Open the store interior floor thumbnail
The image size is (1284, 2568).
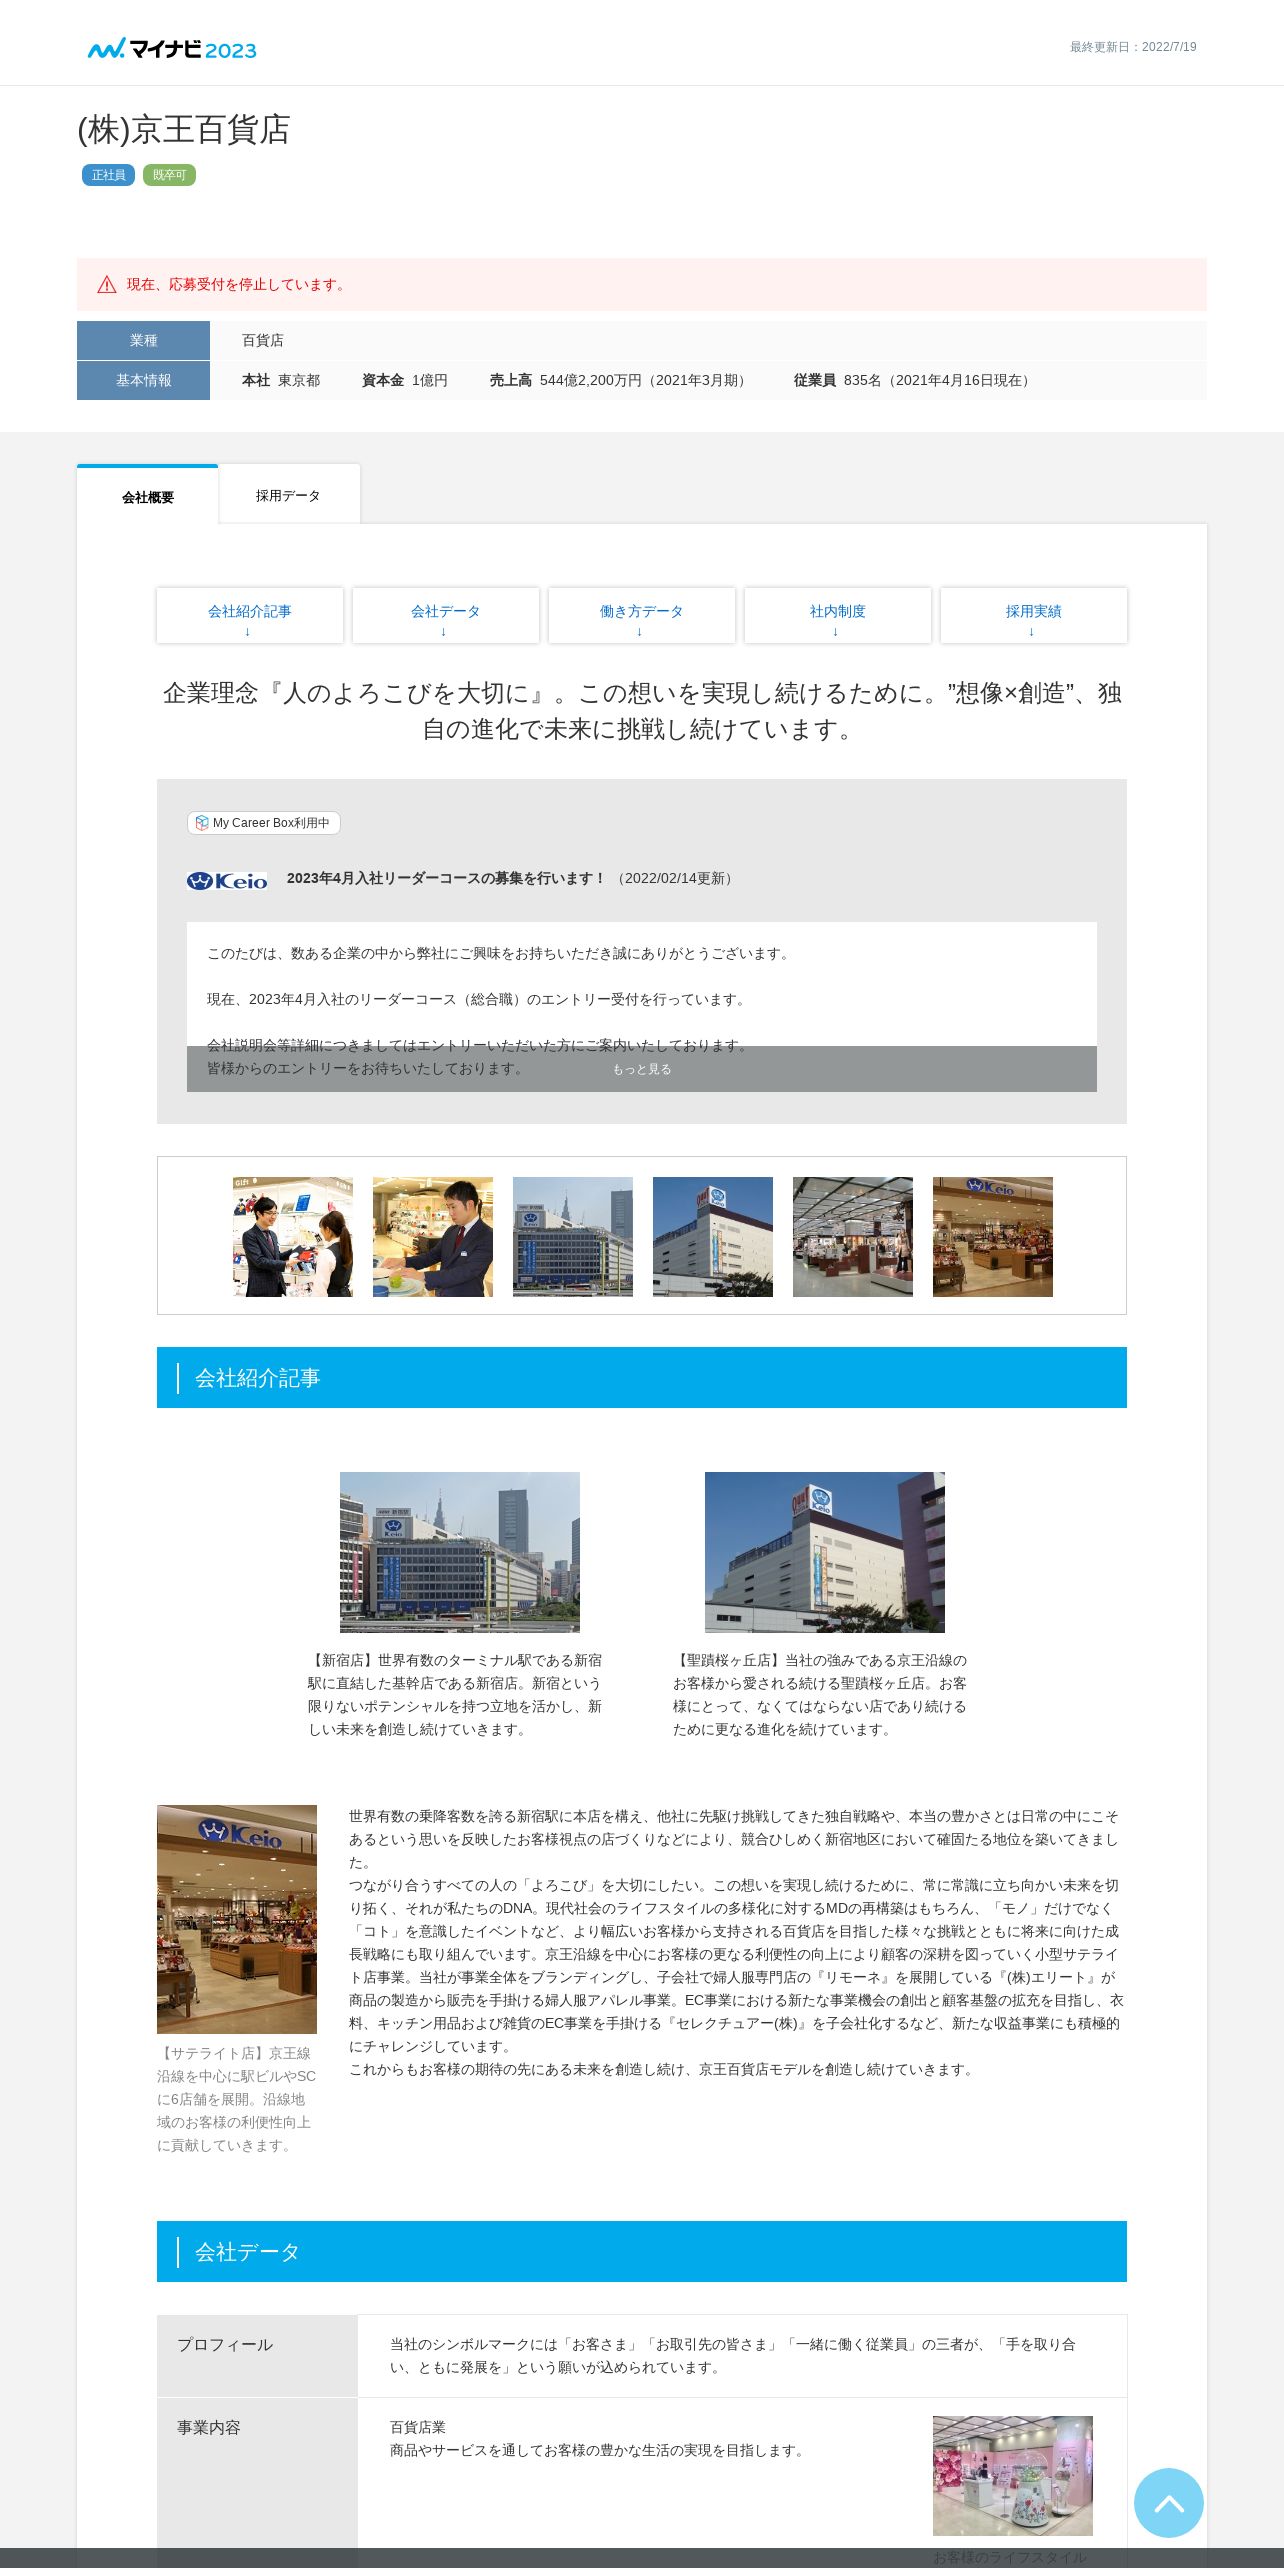pyautogui.click(x=853, y=1237)
